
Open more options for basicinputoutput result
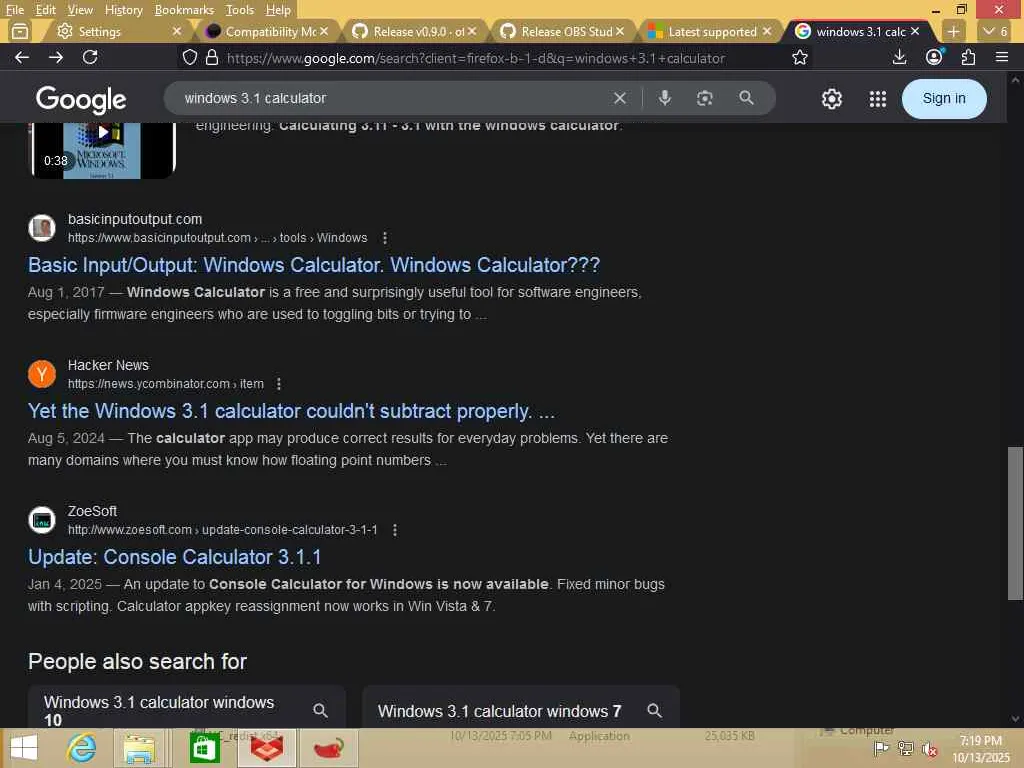coord(385,238)
